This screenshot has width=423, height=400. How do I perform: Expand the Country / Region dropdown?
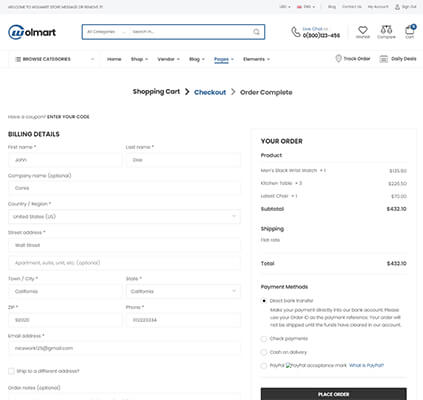(x=124, y=217)
